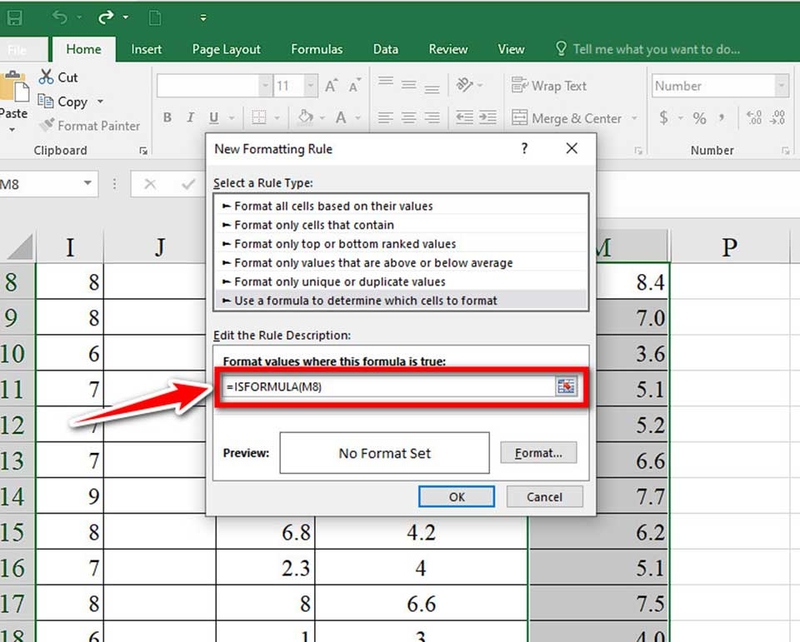Click the Copy icon
Screen dimensions: 800x642
pos(46,101)
